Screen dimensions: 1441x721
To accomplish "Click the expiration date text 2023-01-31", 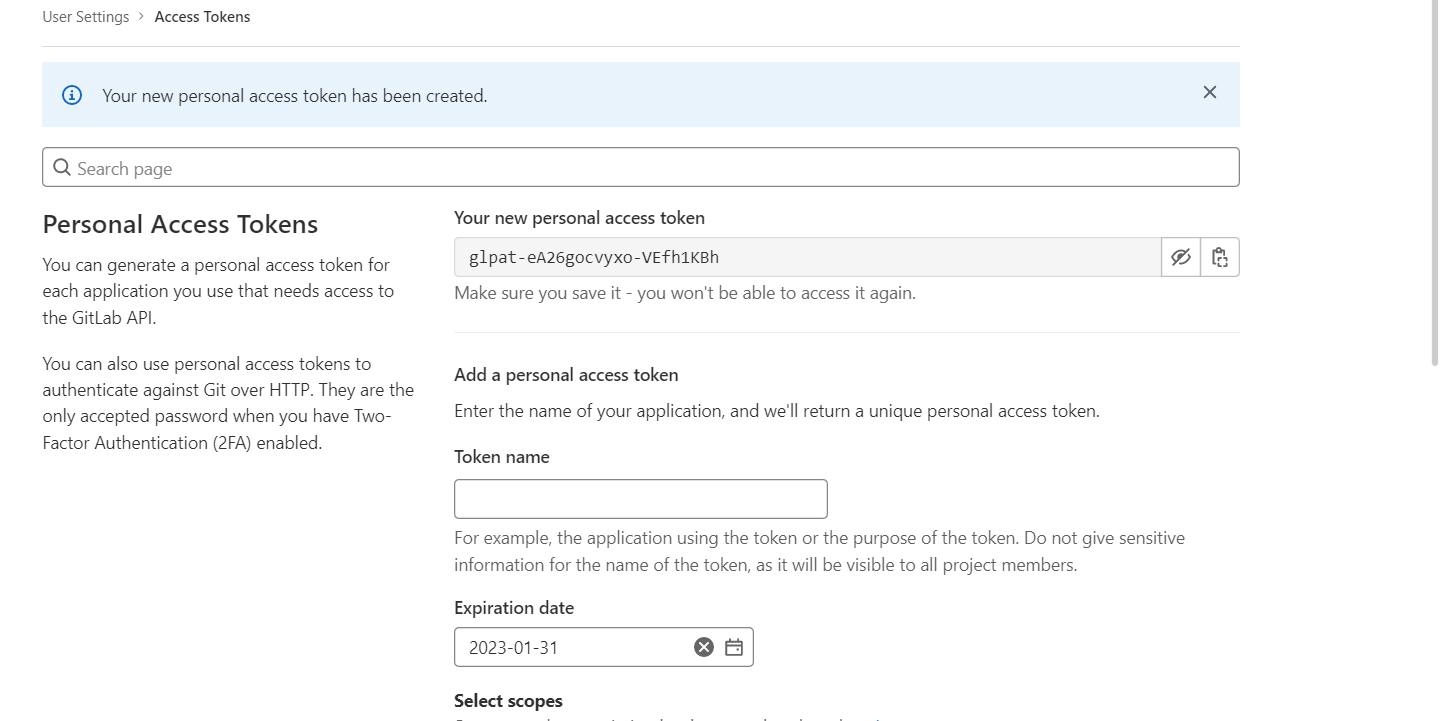I will click(514, 647).
